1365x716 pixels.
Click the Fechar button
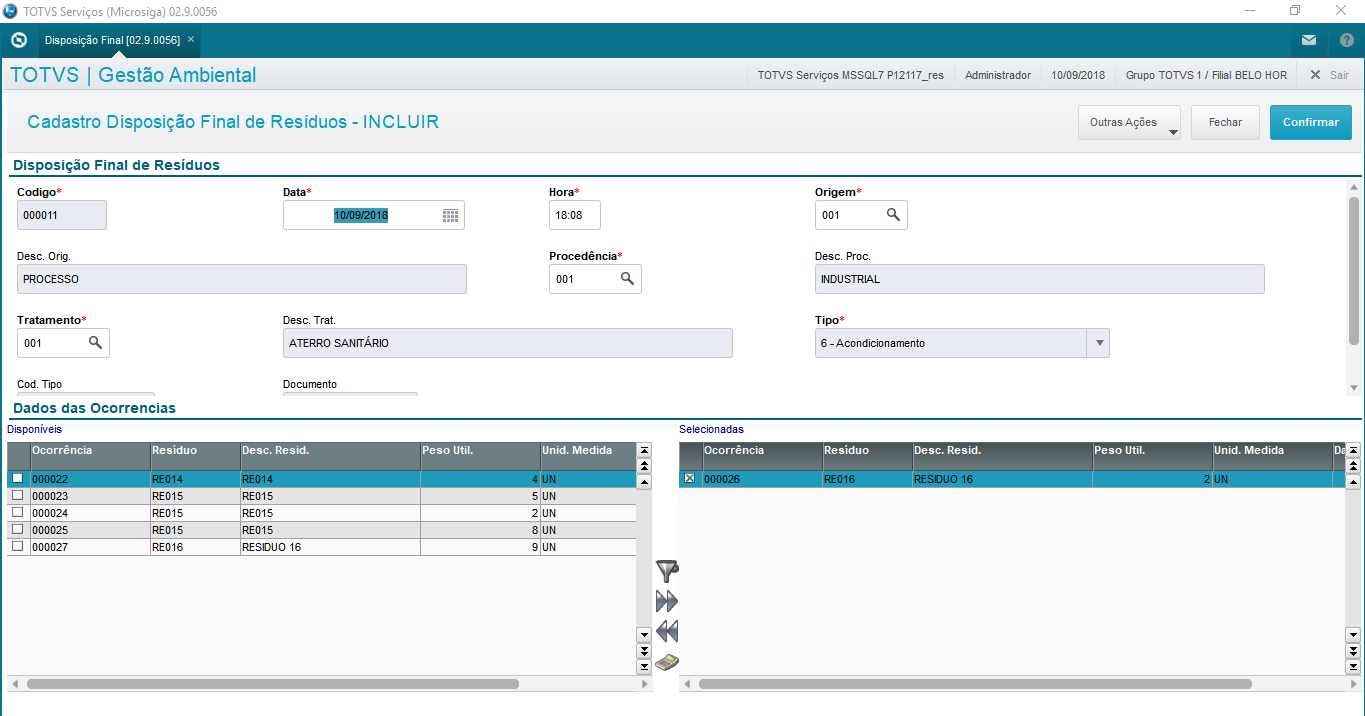[x=1225, y=122]
